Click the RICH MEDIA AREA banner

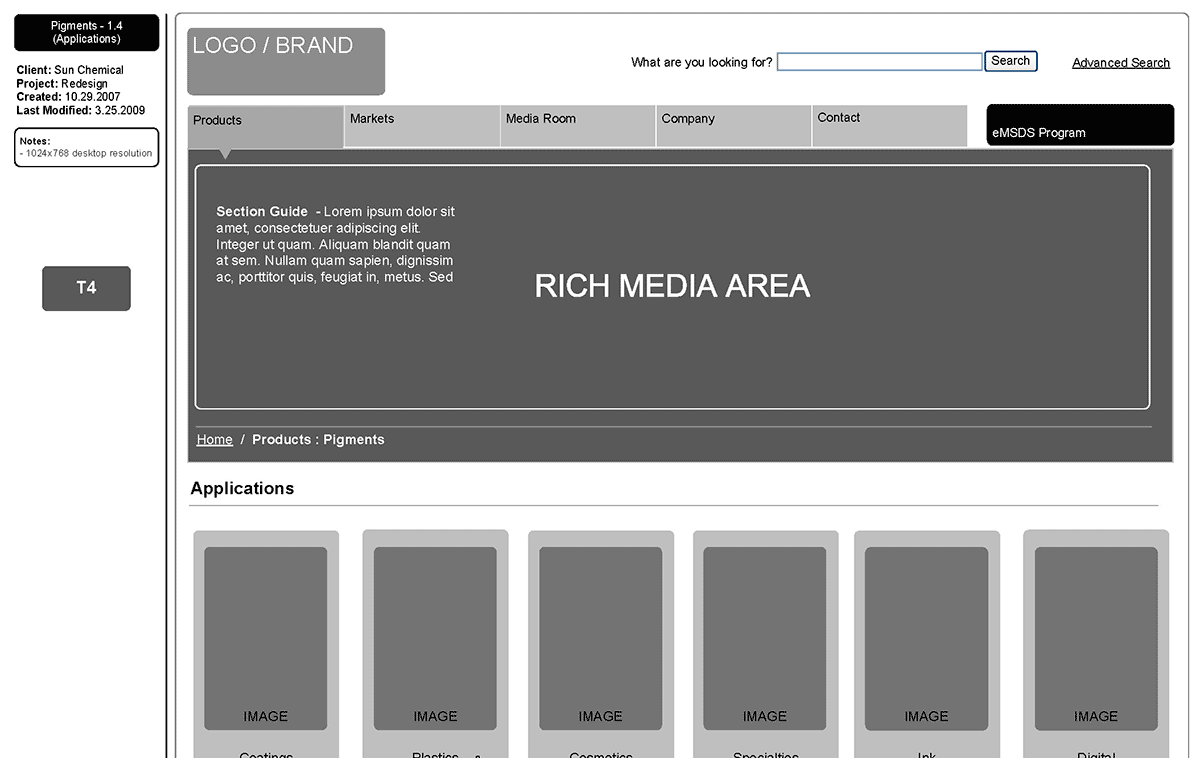point(672,287)
